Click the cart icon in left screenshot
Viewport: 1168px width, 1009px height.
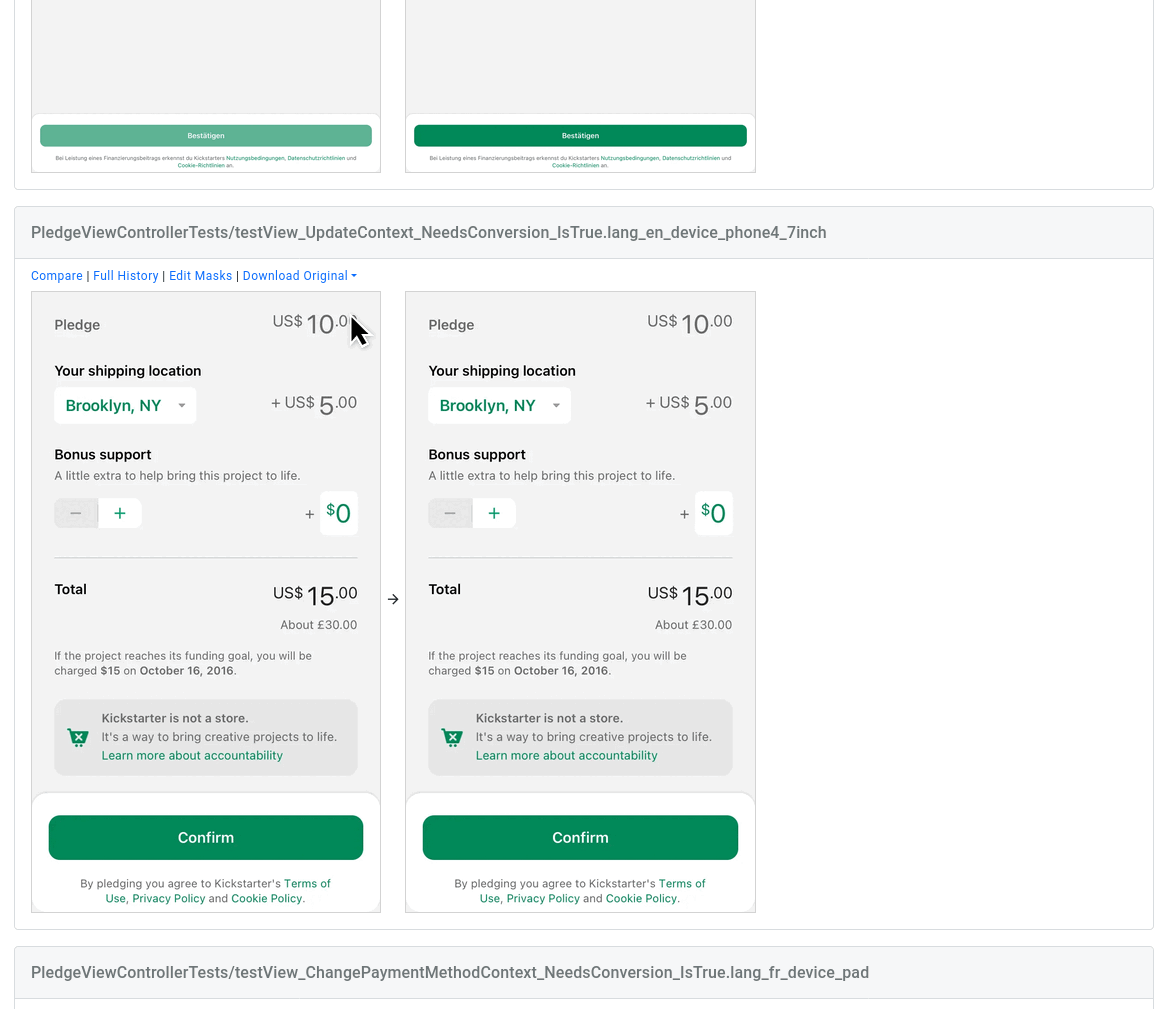78,738
